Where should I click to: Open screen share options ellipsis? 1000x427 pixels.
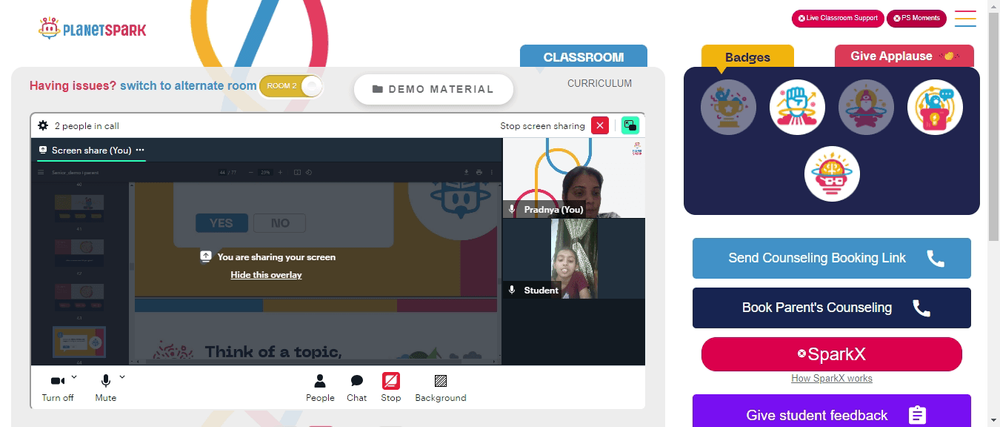coord(140,150)
